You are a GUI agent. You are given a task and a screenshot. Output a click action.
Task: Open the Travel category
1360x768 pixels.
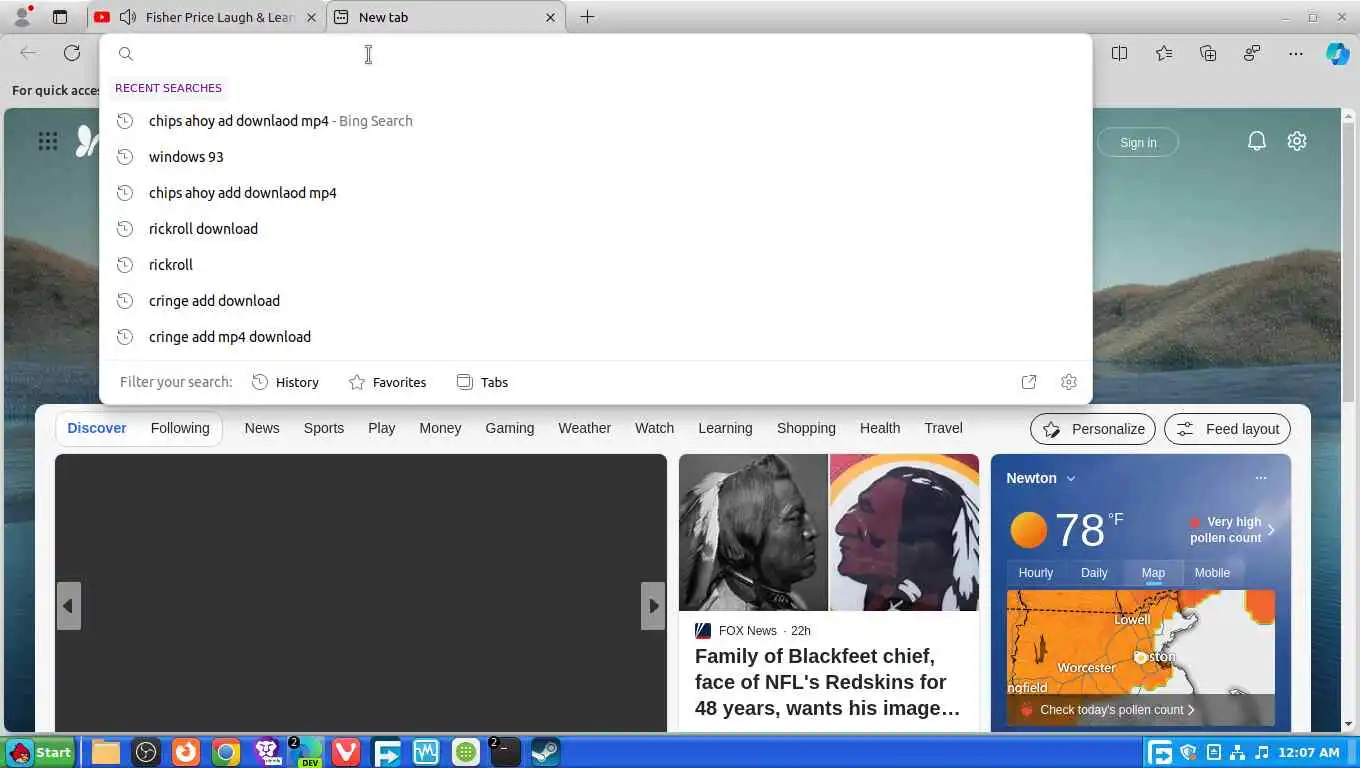[x=943, y=428]
